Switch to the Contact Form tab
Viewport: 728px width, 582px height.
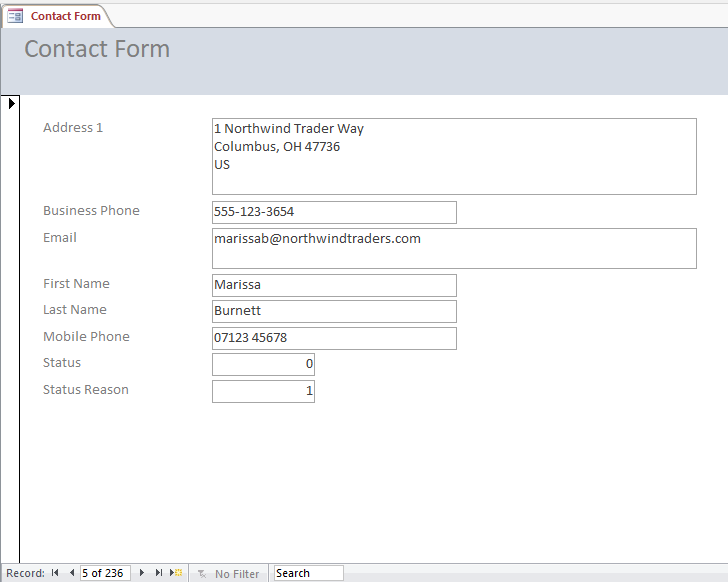pos(65,16)
